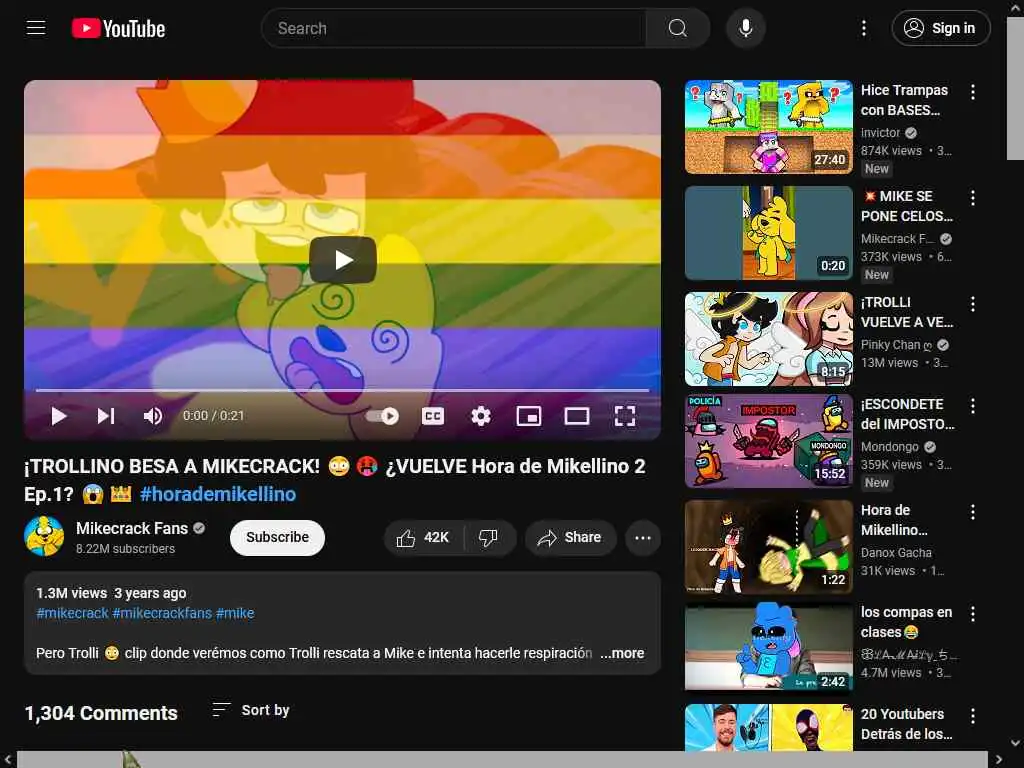Focus the Search input field
Viewport: 1024px width, 768px height.
click(x=454, y=28)
